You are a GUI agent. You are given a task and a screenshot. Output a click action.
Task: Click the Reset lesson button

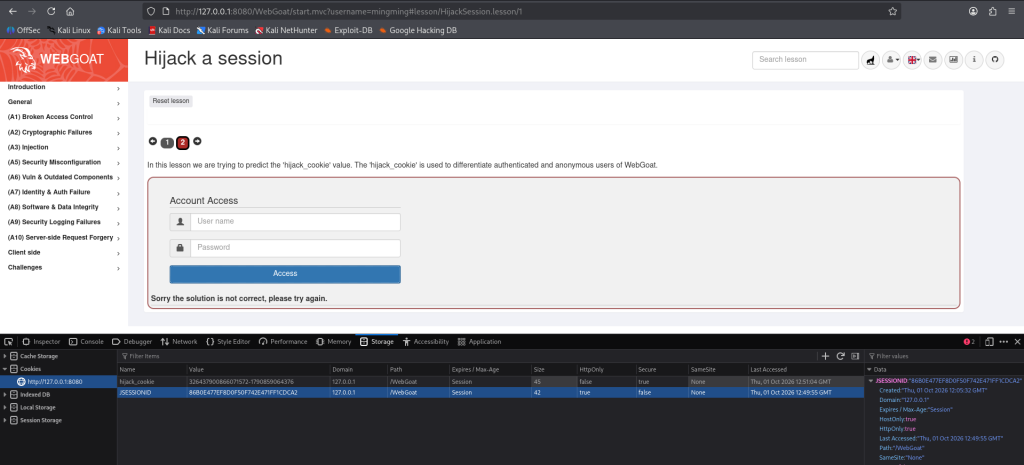171,101
